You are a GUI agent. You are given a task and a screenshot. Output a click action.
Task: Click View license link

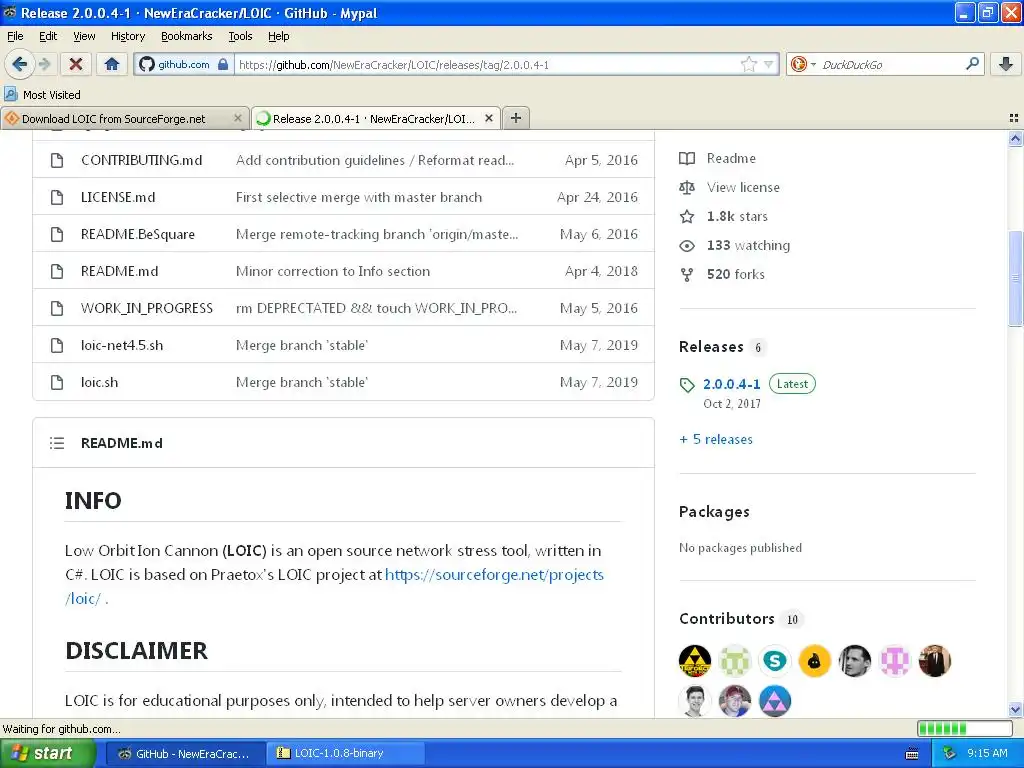tap(743, 187)
